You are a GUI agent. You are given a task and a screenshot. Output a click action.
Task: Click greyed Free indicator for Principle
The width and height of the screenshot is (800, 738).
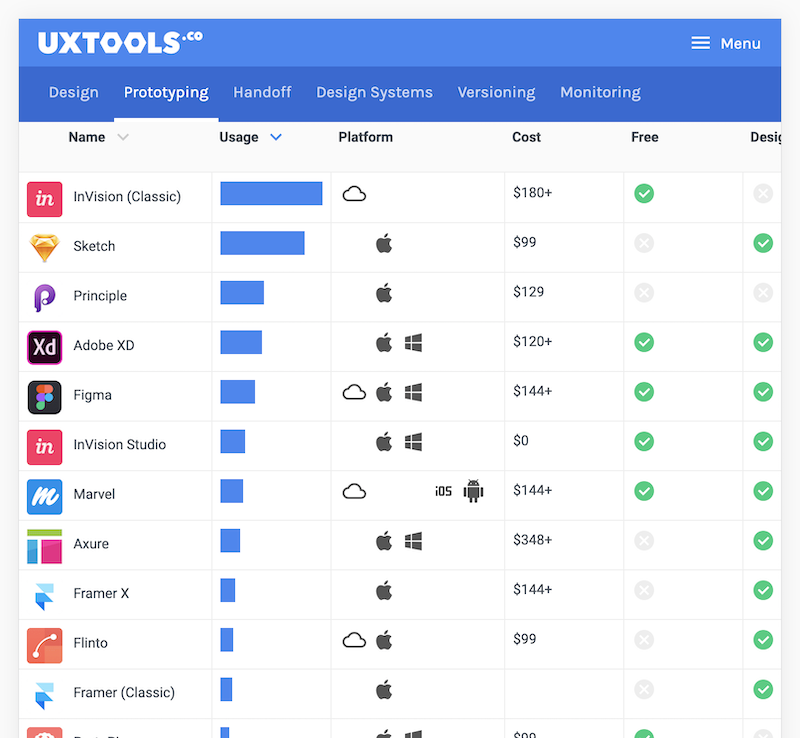(644, 292)
